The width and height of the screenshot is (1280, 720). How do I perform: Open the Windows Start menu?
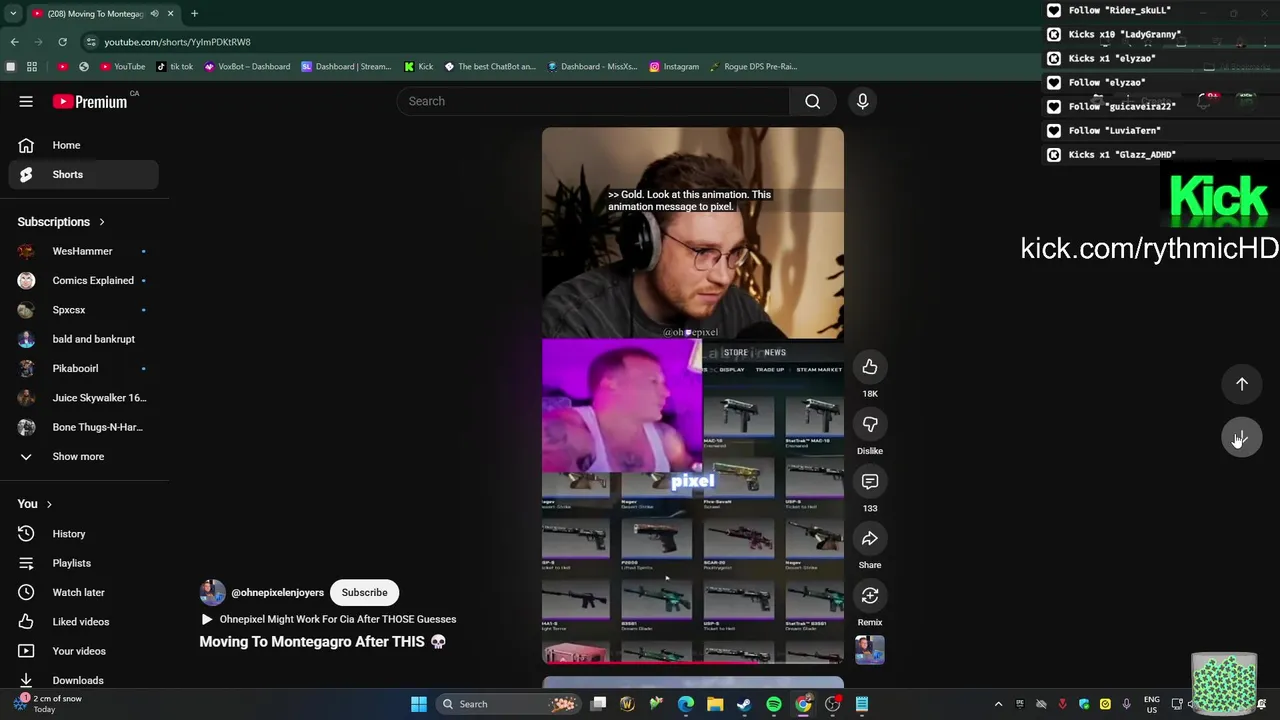tap(419, 704)
